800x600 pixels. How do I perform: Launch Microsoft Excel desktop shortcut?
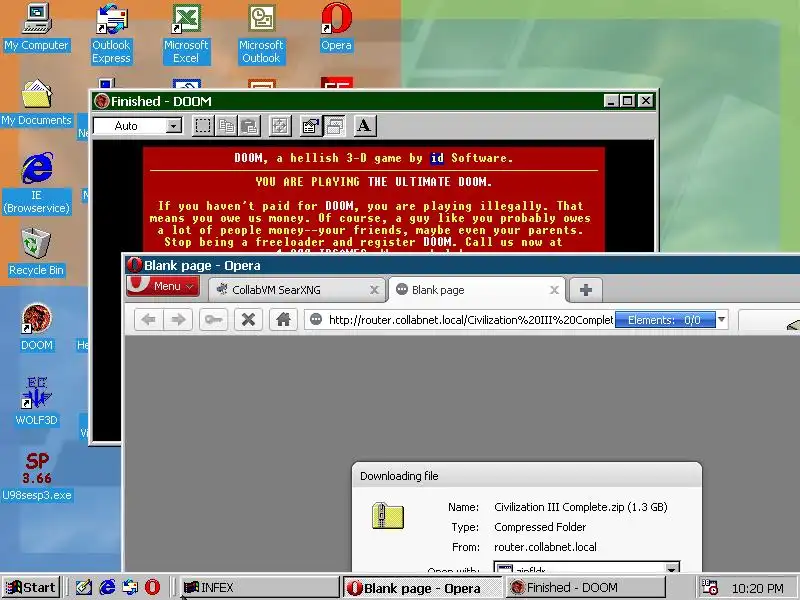coord(186,33)
